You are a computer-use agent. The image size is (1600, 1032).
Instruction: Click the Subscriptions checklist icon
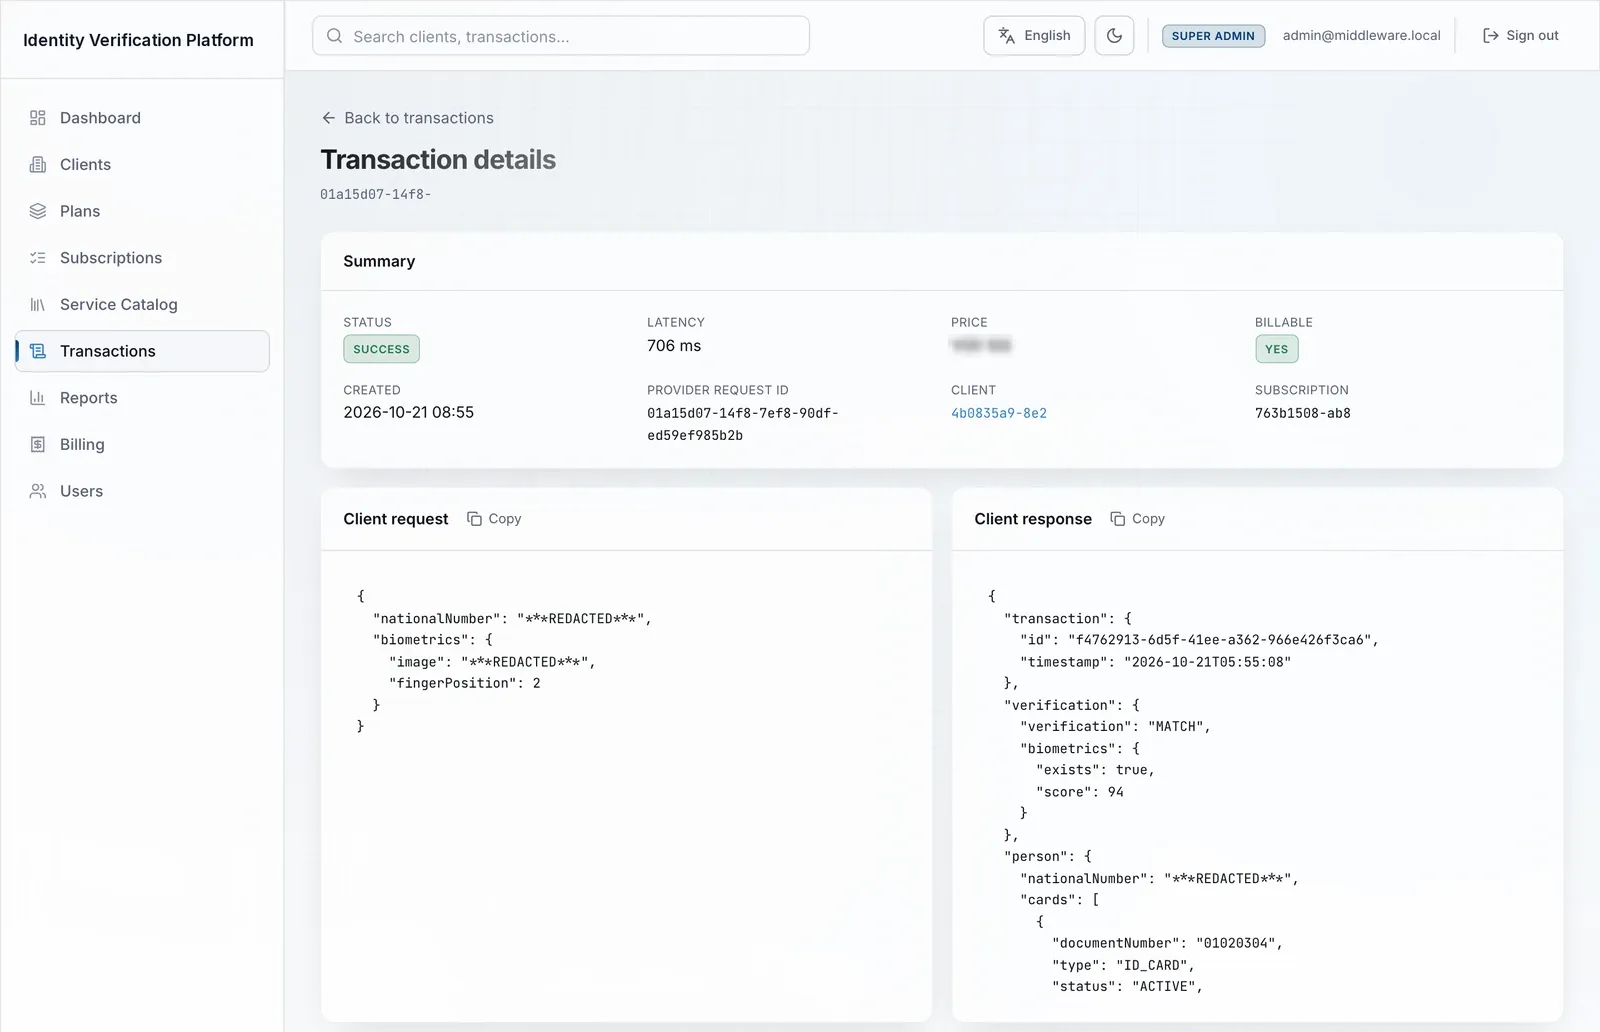(x=38, y=258)
